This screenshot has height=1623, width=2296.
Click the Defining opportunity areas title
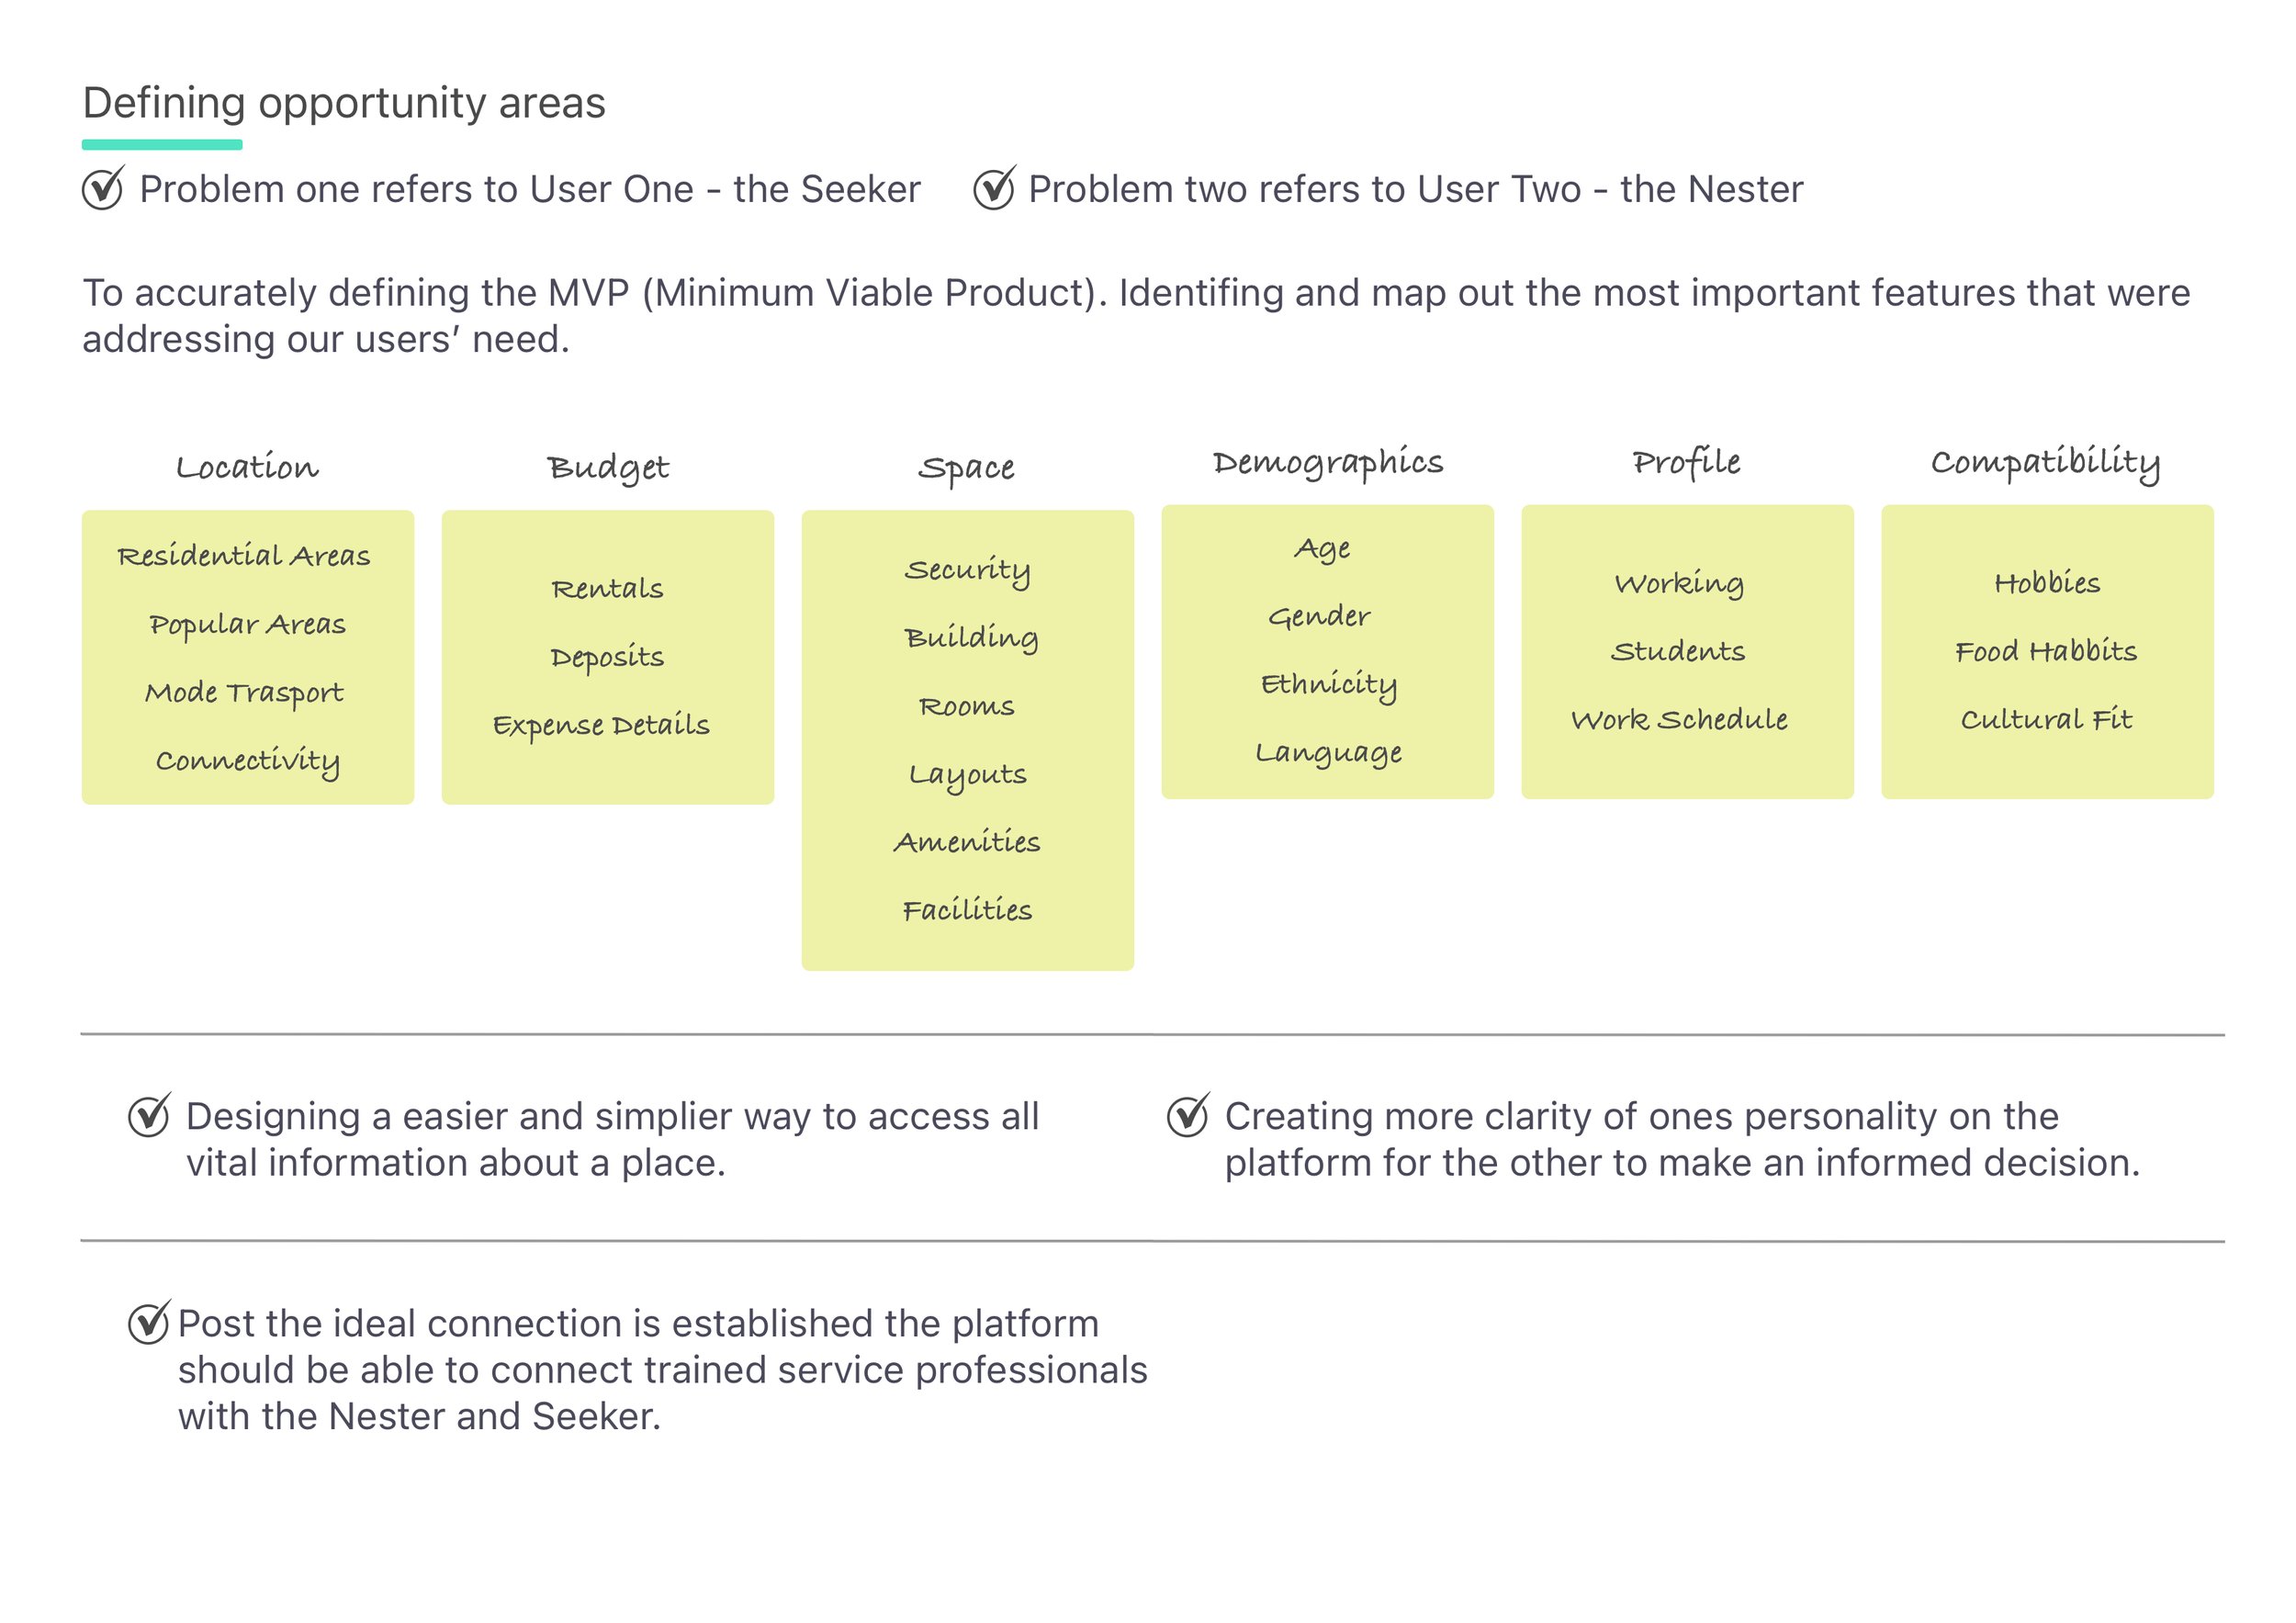point(344,103)
